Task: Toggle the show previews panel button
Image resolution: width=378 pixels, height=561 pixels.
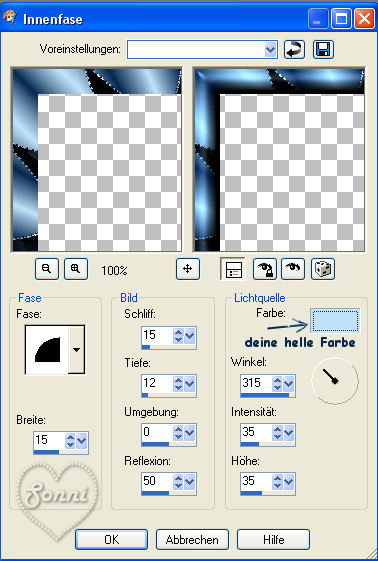Action: (x=233, y=269)
